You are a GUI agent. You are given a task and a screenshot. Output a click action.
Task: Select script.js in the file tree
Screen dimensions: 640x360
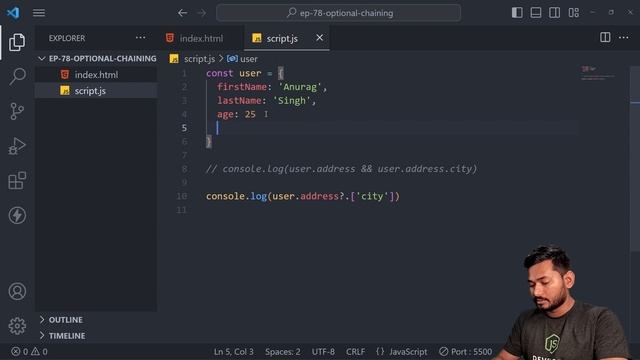(x=96, y=91)
